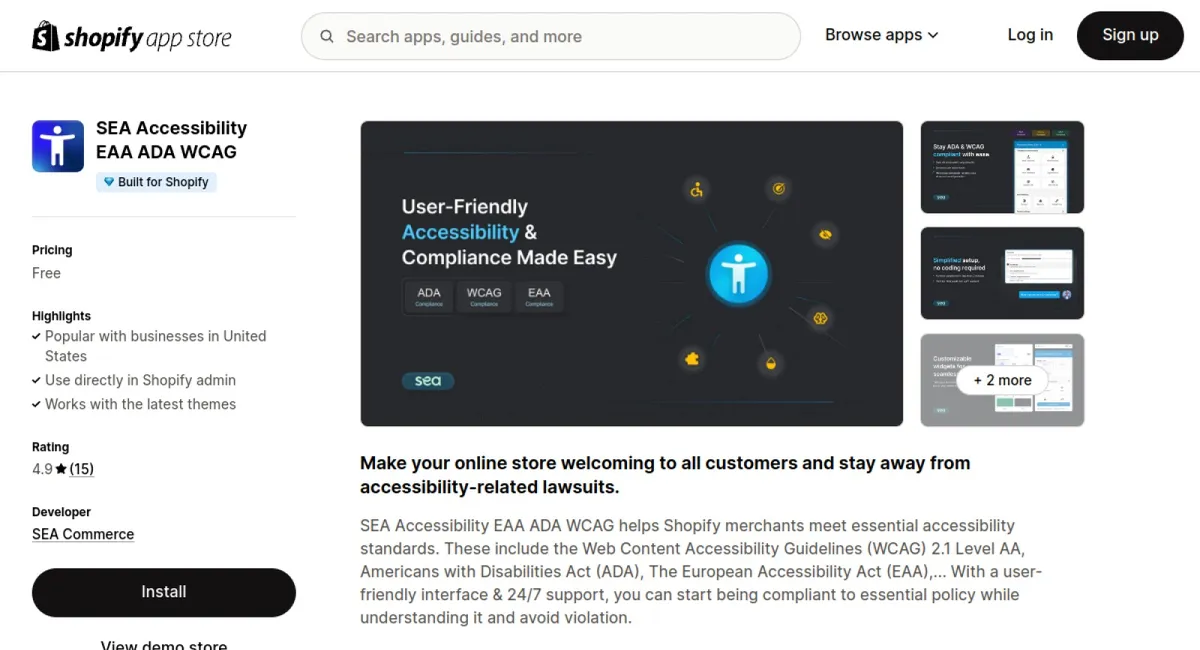Image resolution: width=1200 pixels, height=650 pixels.
Task: Open the 'Stay ADA & WCAG compliant' thumbnail
Action: 1002,167
